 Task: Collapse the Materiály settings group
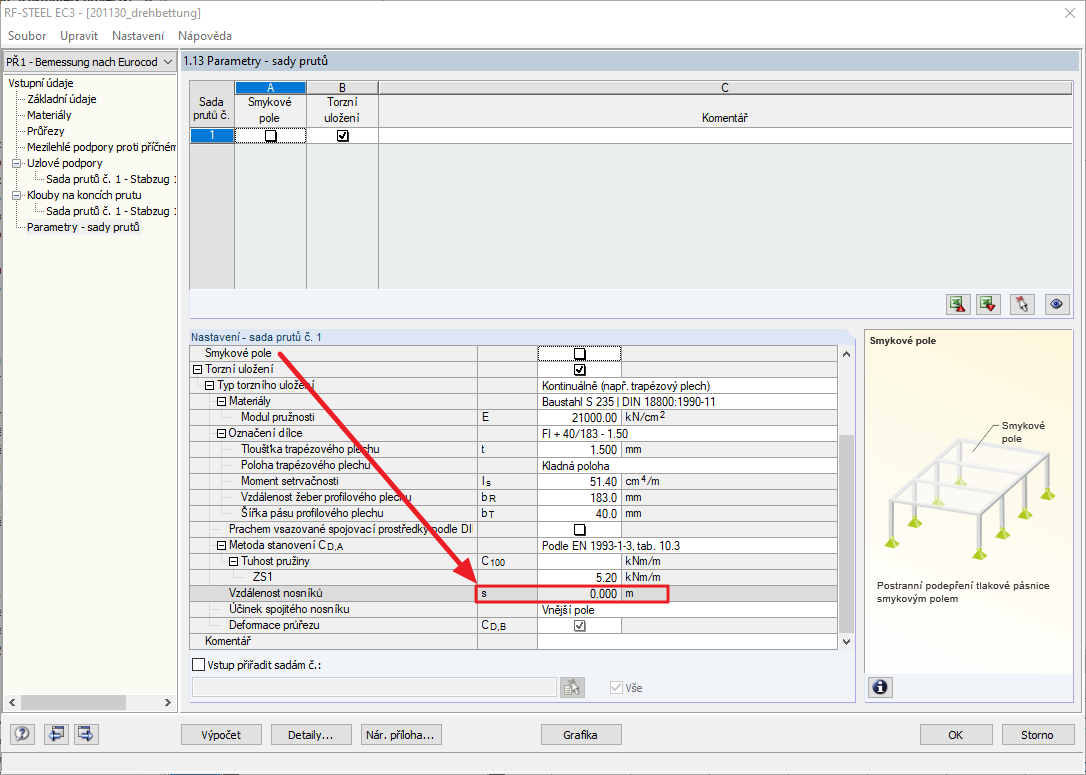point(222,402)
